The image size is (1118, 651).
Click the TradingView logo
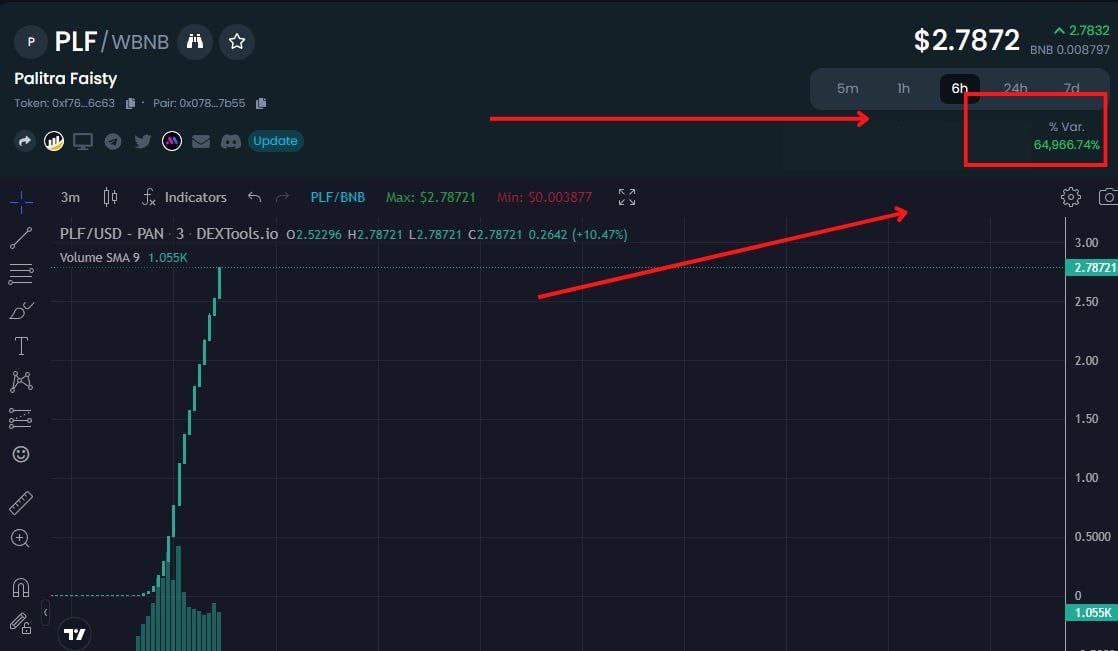[74, 633]
